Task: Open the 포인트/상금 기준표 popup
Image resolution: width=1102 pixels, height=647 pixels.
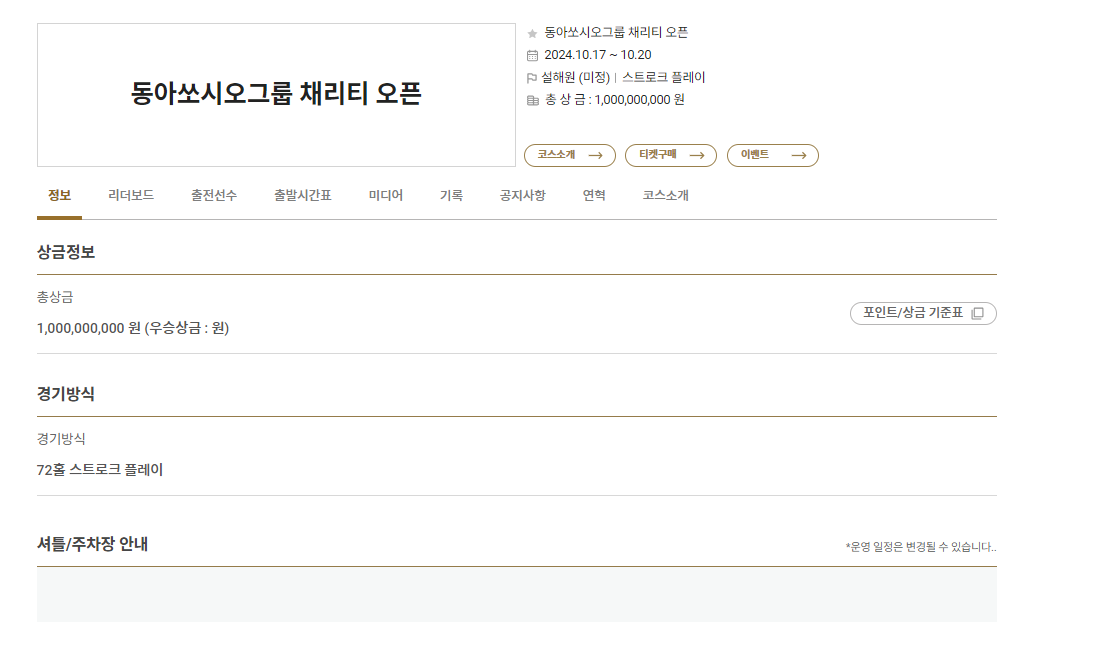Action: click(923, 313)
